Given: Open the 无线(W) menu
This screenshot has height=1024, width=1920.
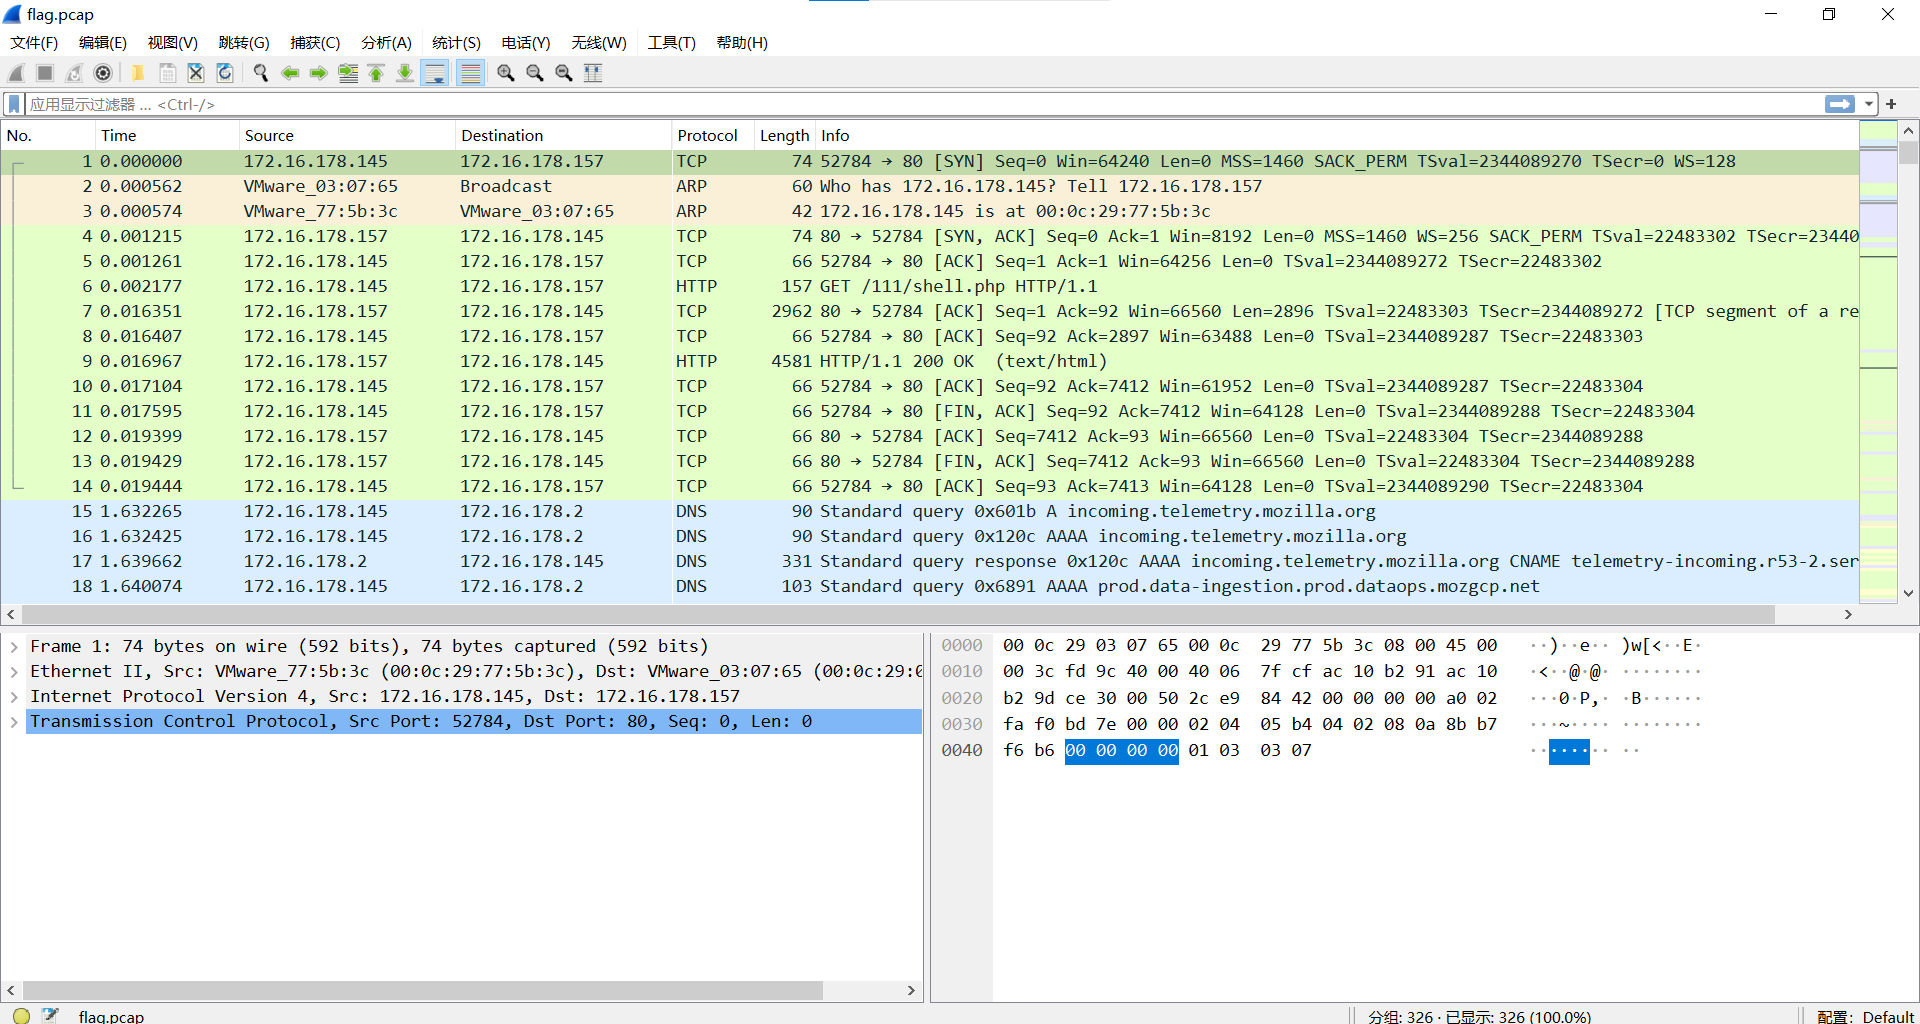Looking at the screenshot, I should click(599, 43).
